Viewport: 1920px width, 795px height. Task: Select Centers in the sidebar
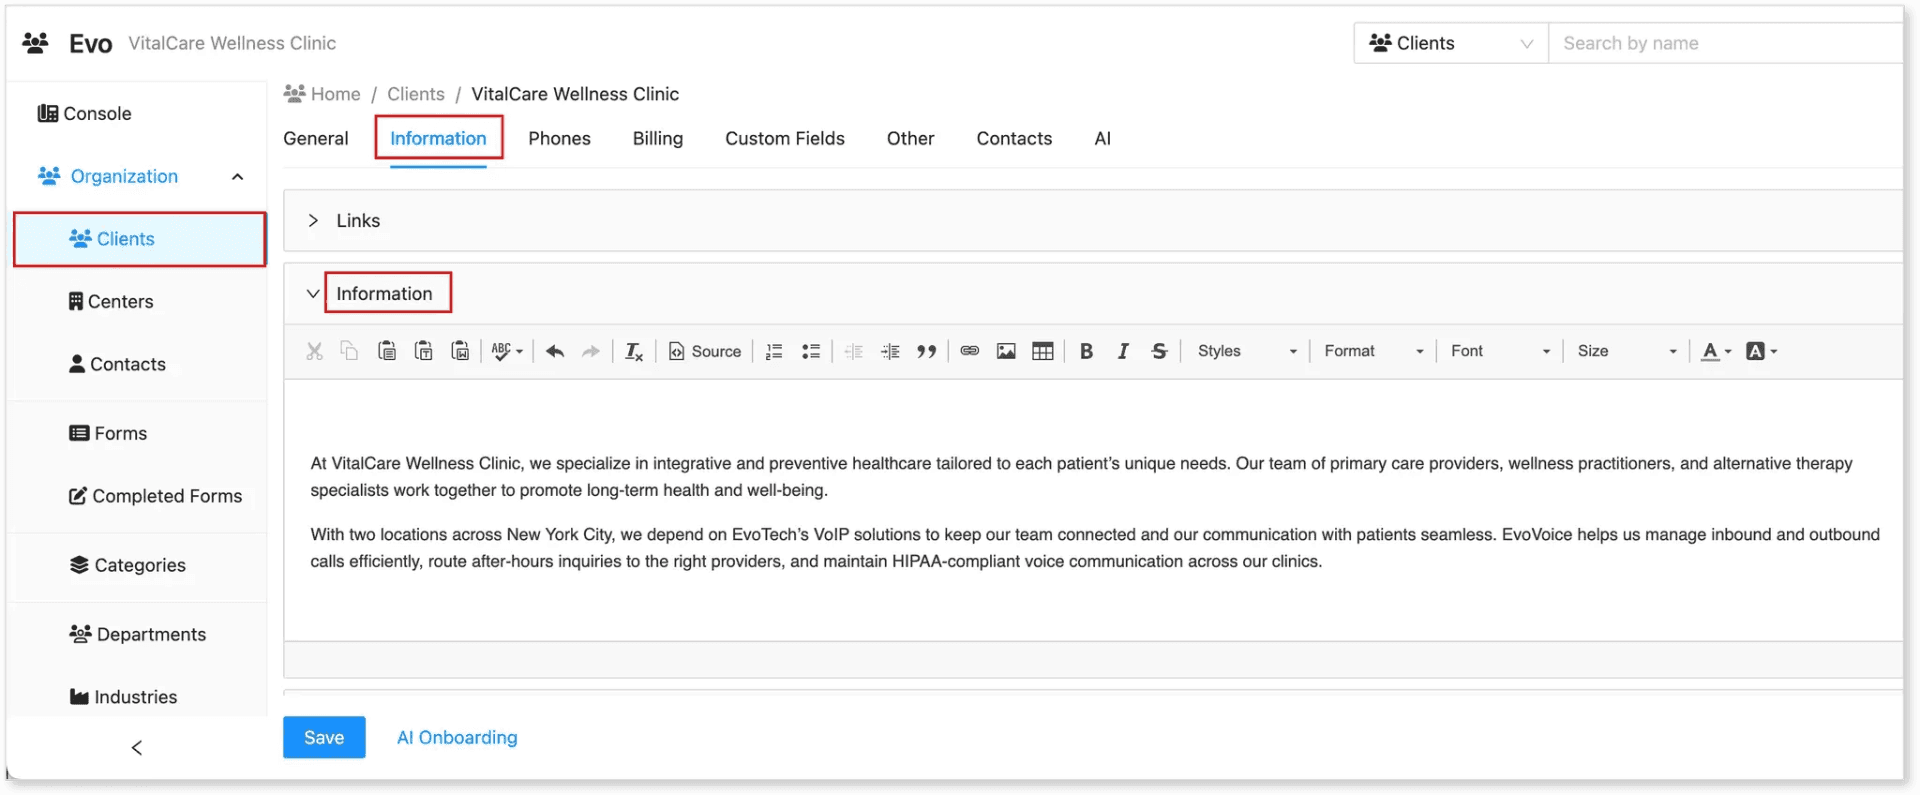(111, 302)
